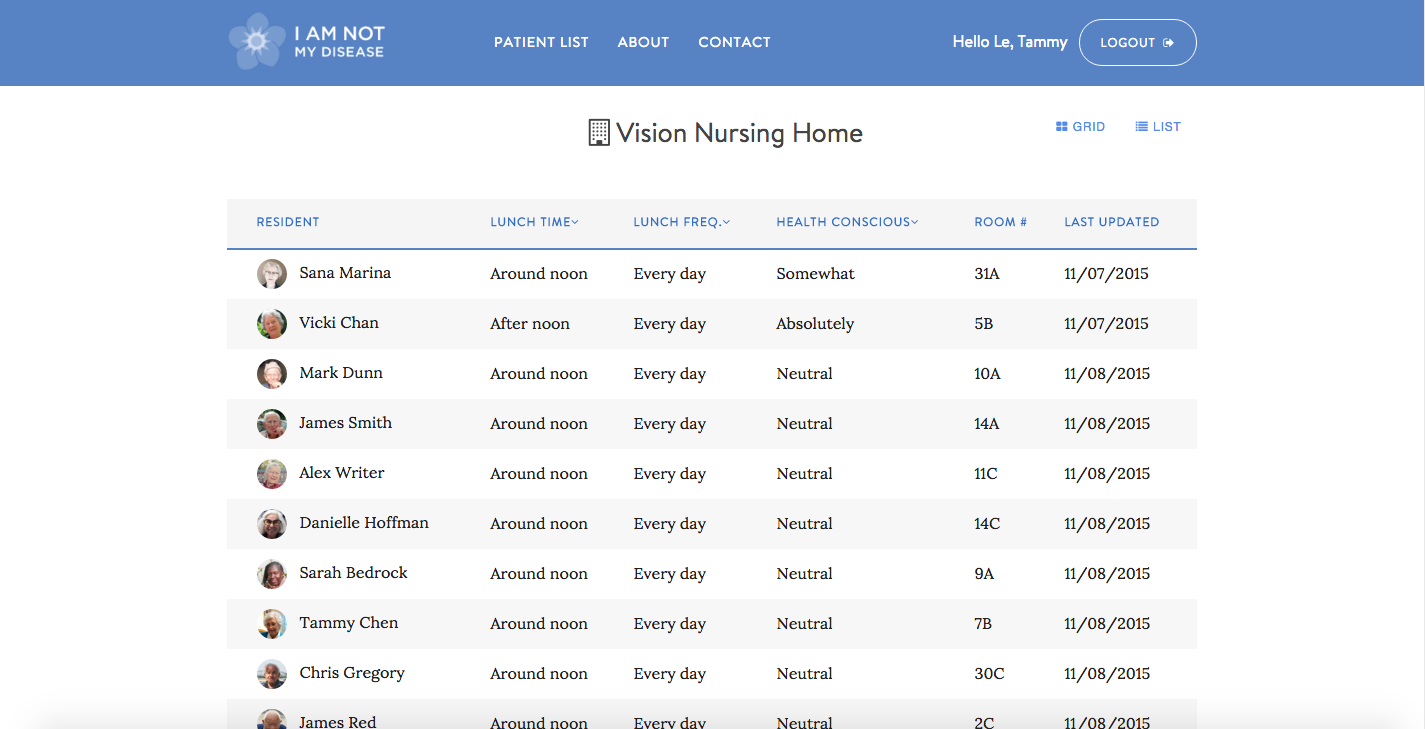Sort by Lunch Time column
Viewport: 1425px width, 729px height.
(535, 222)
